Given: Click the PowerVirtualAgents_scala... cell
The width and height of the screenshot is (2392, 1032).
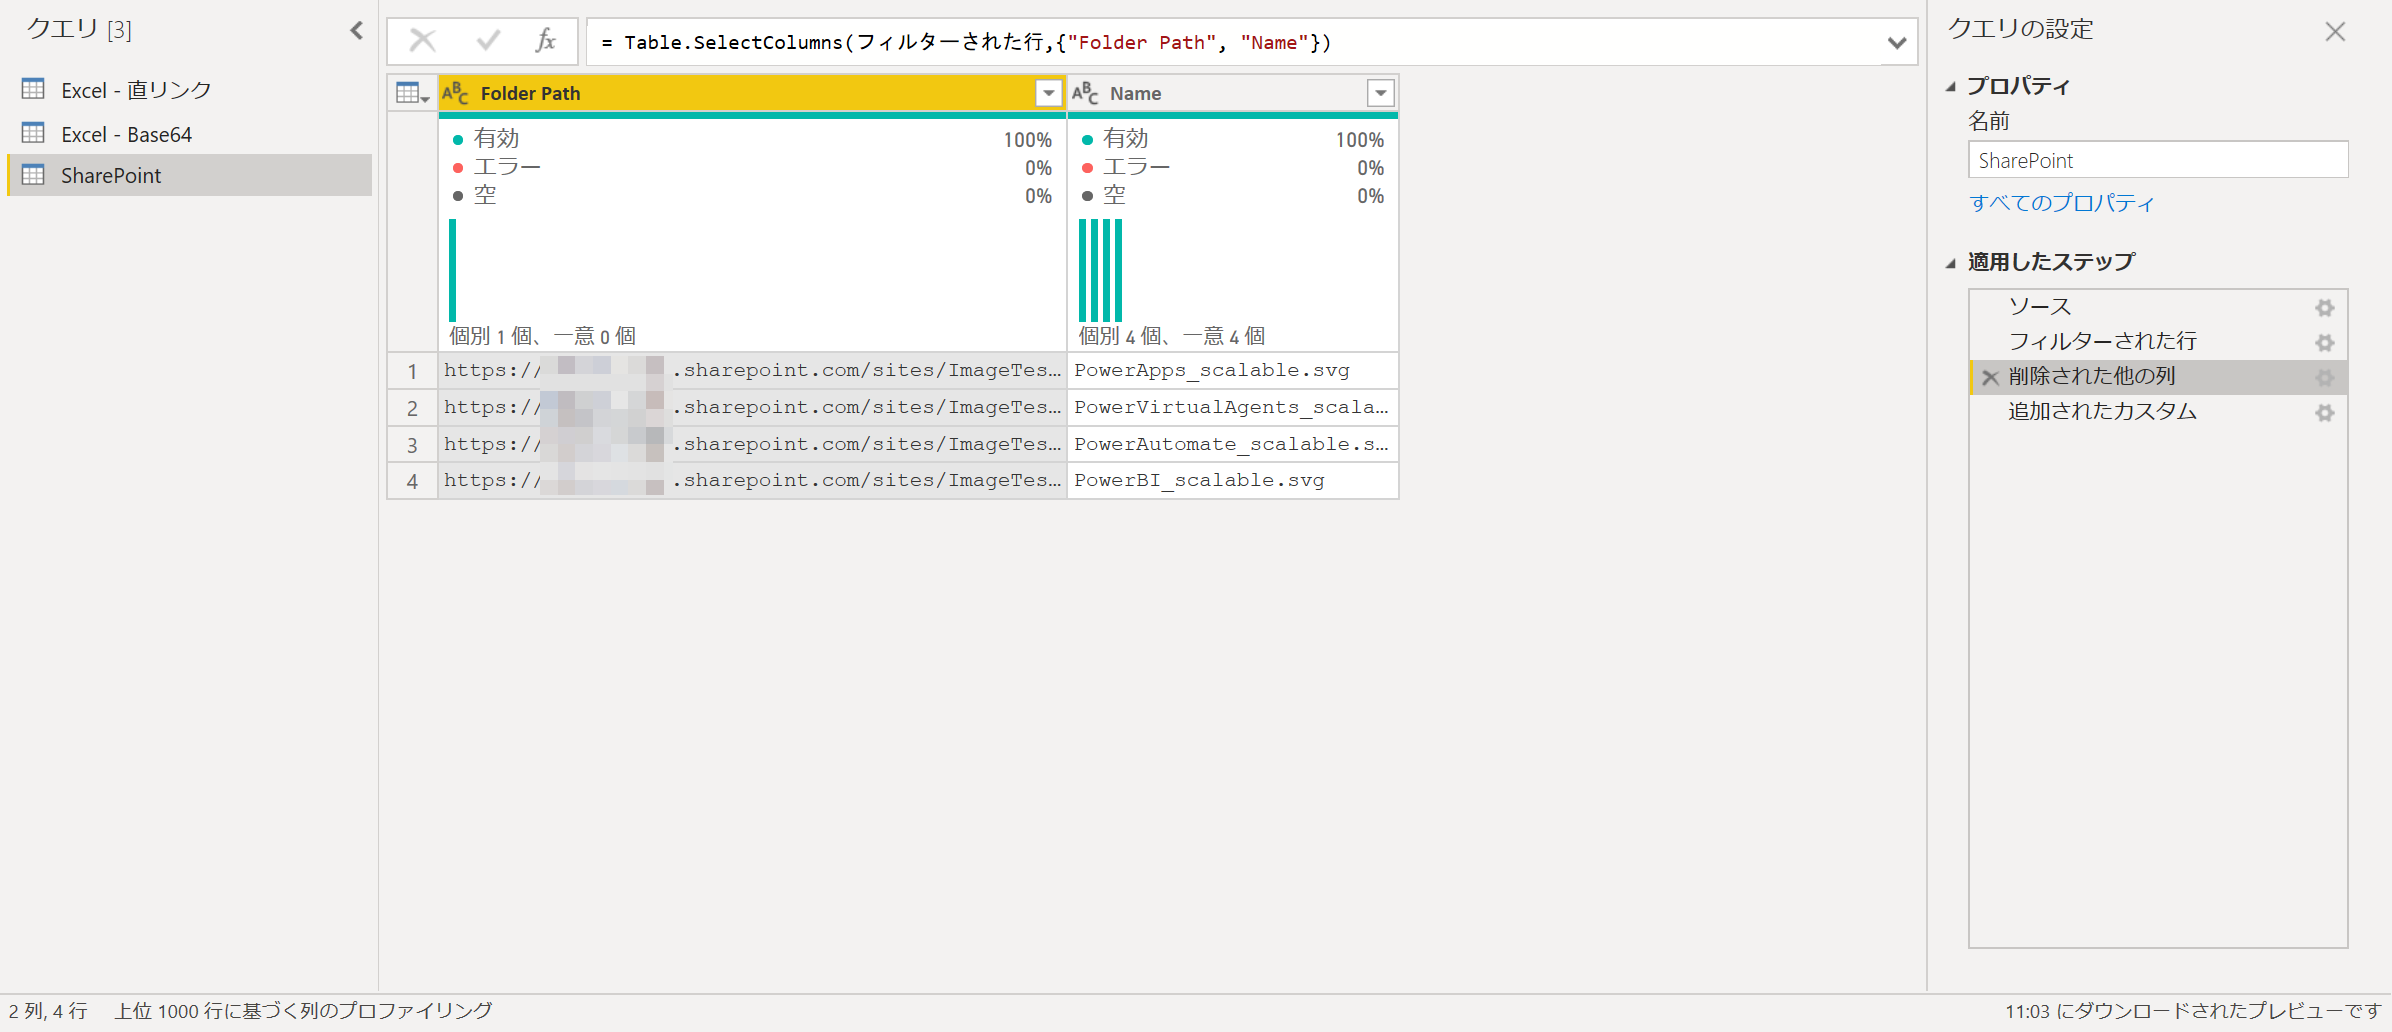Looking at the screenshot, I should 1232,408.
